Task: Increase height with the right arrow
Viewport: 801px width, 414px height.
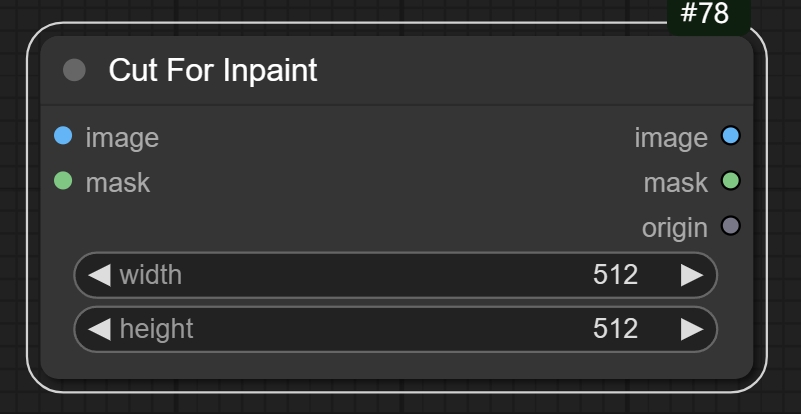Action: [691, 329]
